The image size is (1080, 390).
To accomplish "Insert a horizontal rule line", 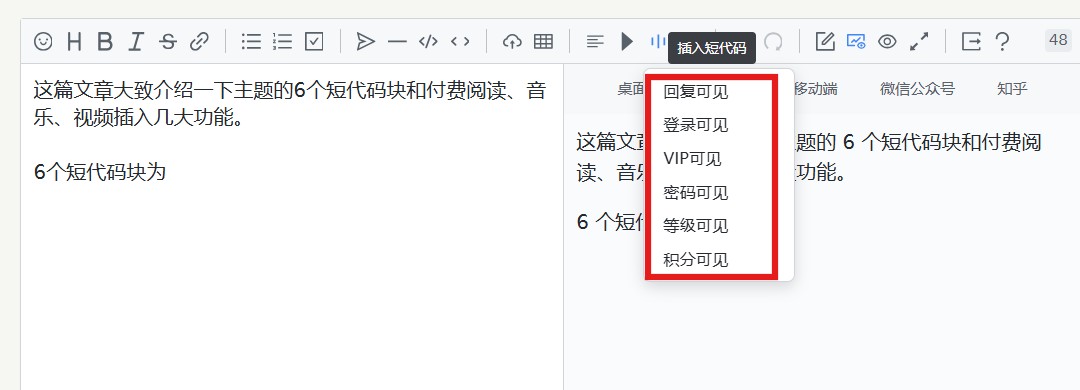I will pyautogui.click(x=397, y=42).
